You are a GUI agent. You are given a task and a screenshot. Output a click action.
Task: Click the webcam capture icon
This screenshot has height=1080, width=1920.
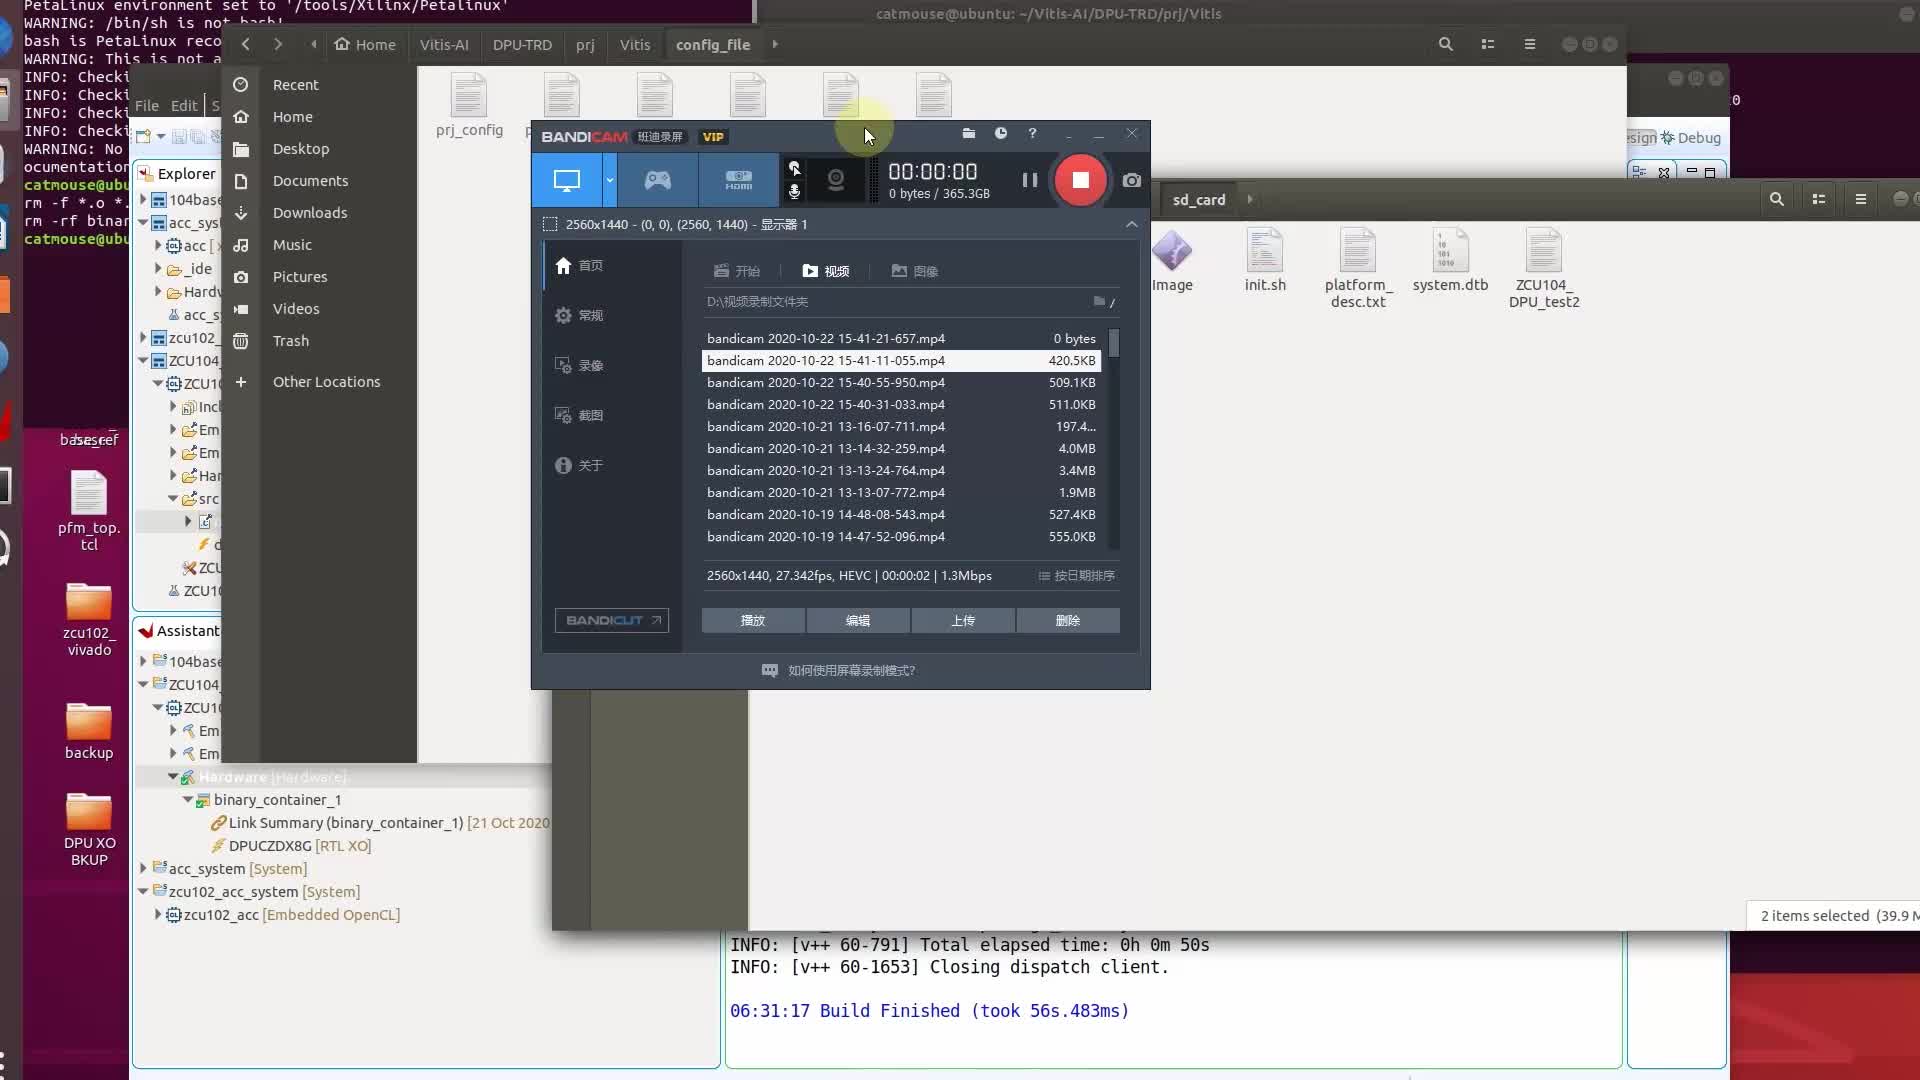pos(835,181)
